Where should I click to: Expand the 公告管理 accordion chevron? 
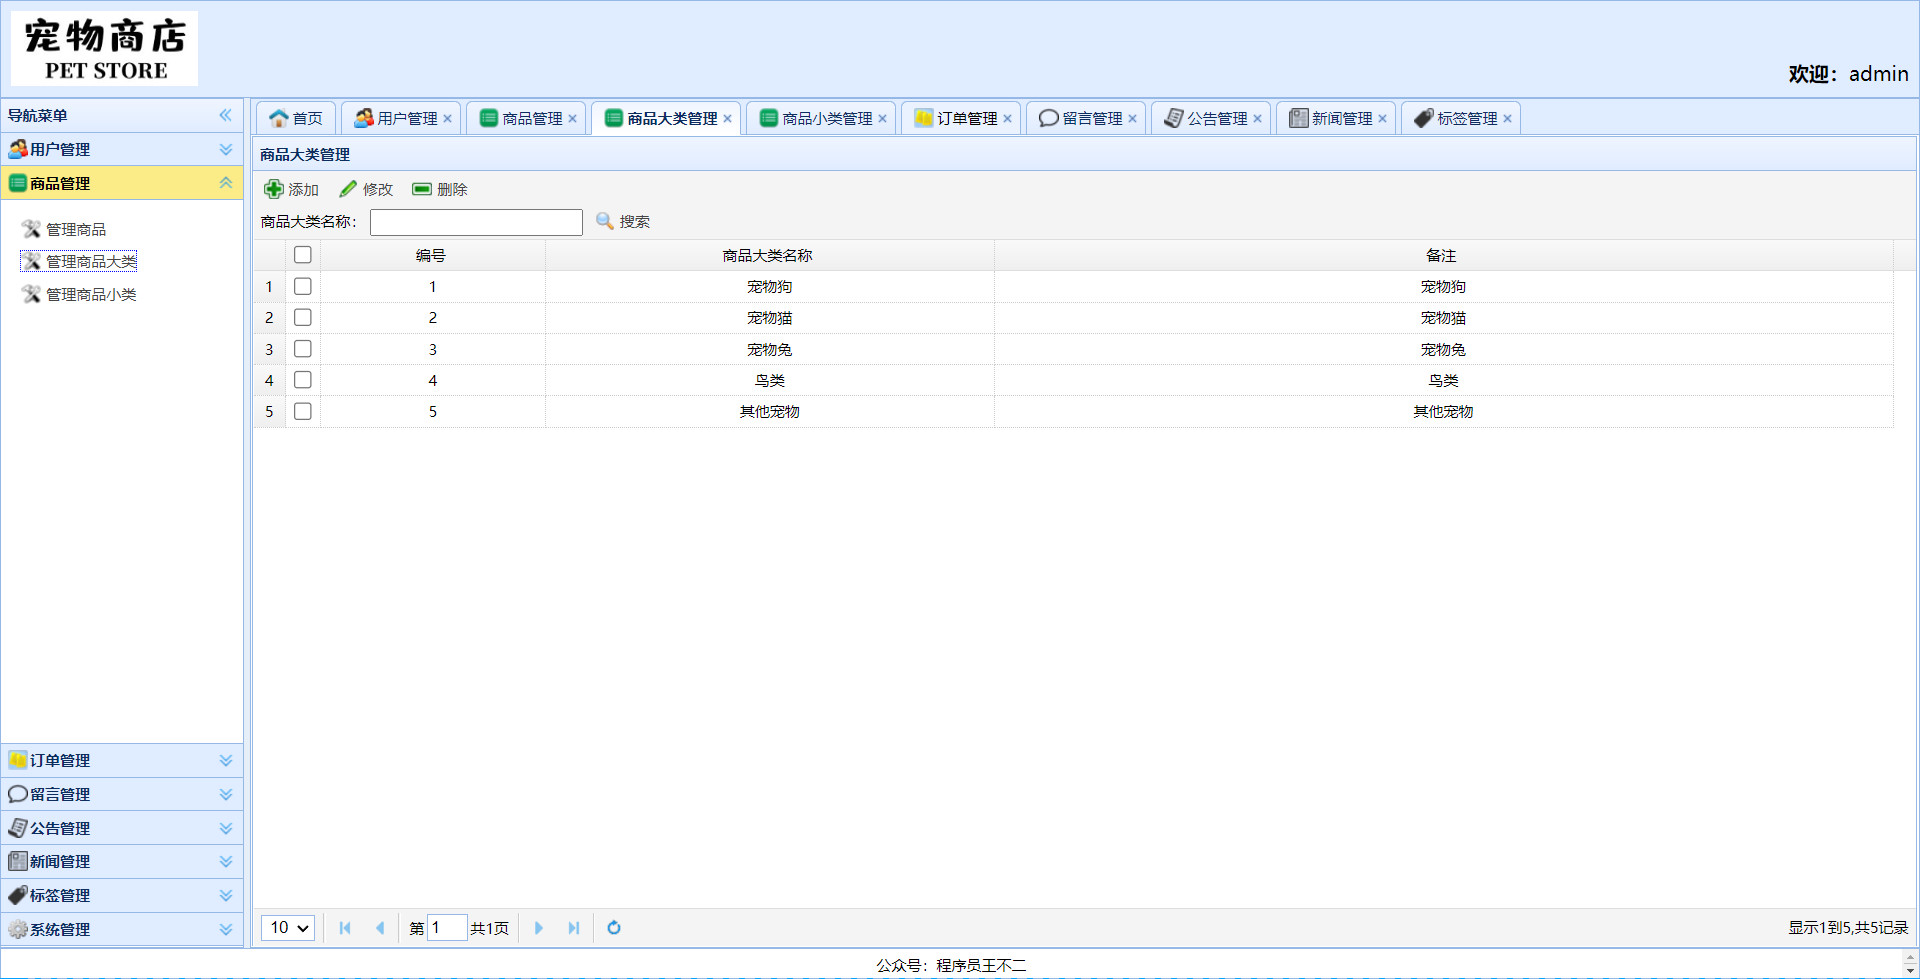(x=226, y=828)
